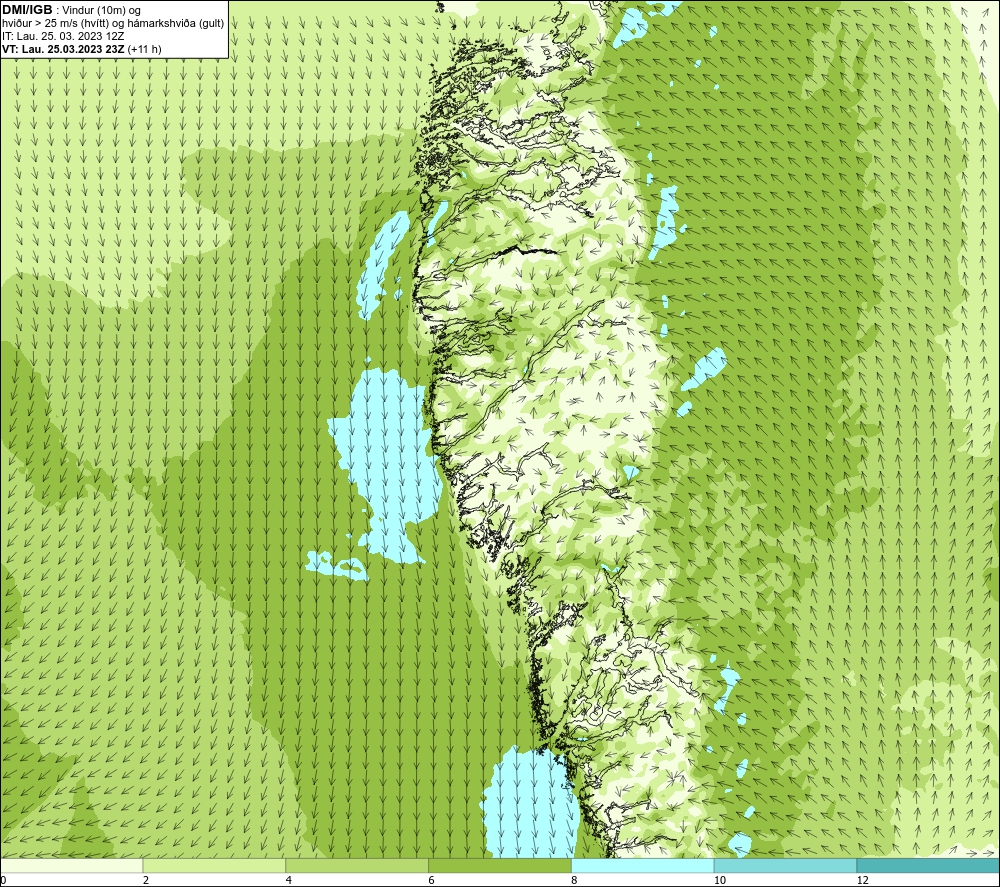The image size is (1000, 887).
Task: Click the 6–8 m/s darker green swatch
Action: (500, 865)
